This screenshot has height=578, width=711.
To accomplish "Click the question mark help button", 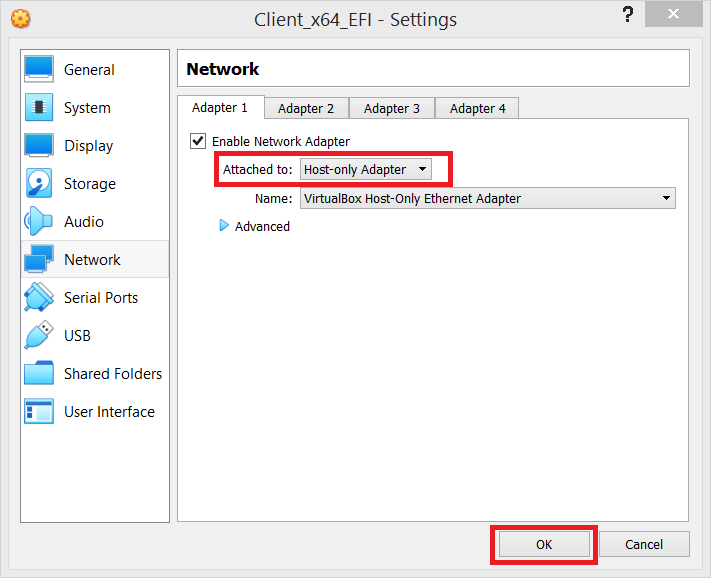I will [628, 15].
